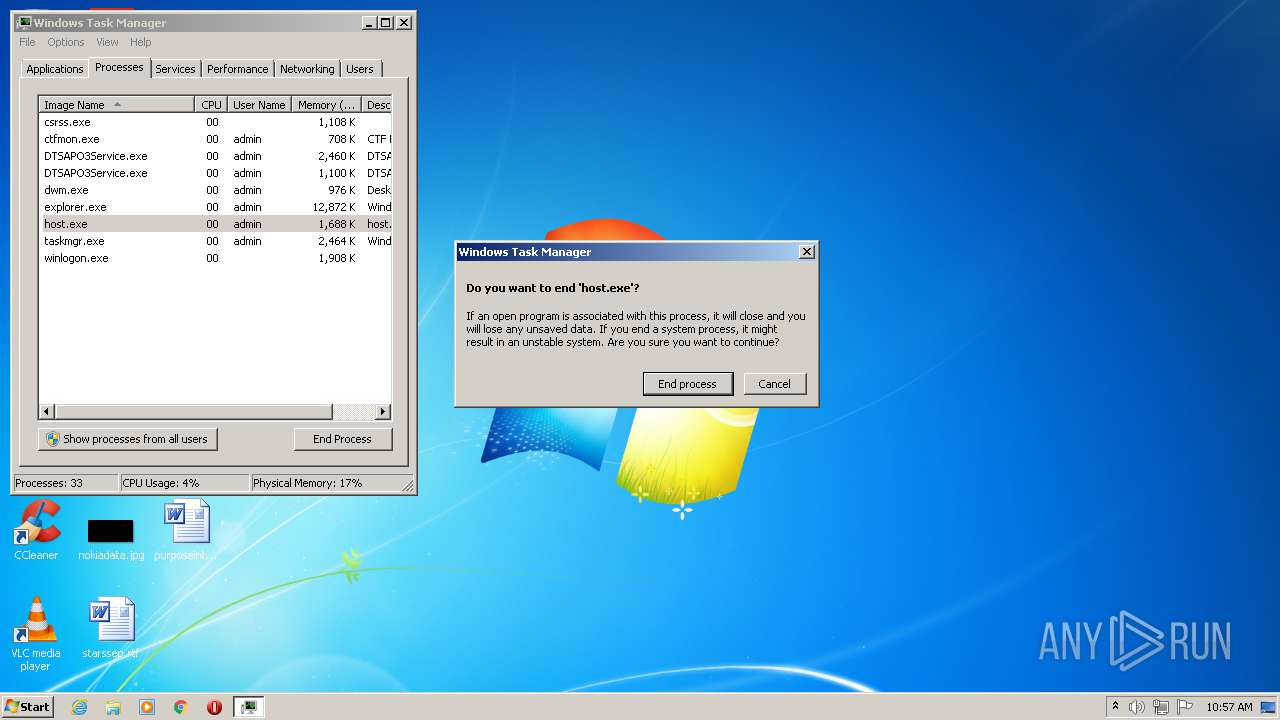Select the nokiadata.jpg desktop file
1280x720 pixels.
[x=111, y=540]
